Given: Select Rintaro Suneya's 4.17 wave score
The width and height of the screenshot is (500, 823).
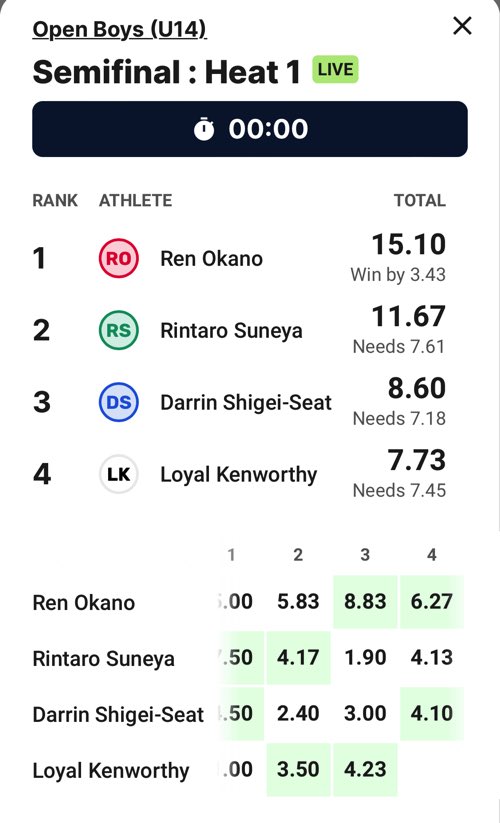Looking at the screenshot, I should [x=299, y=658].
